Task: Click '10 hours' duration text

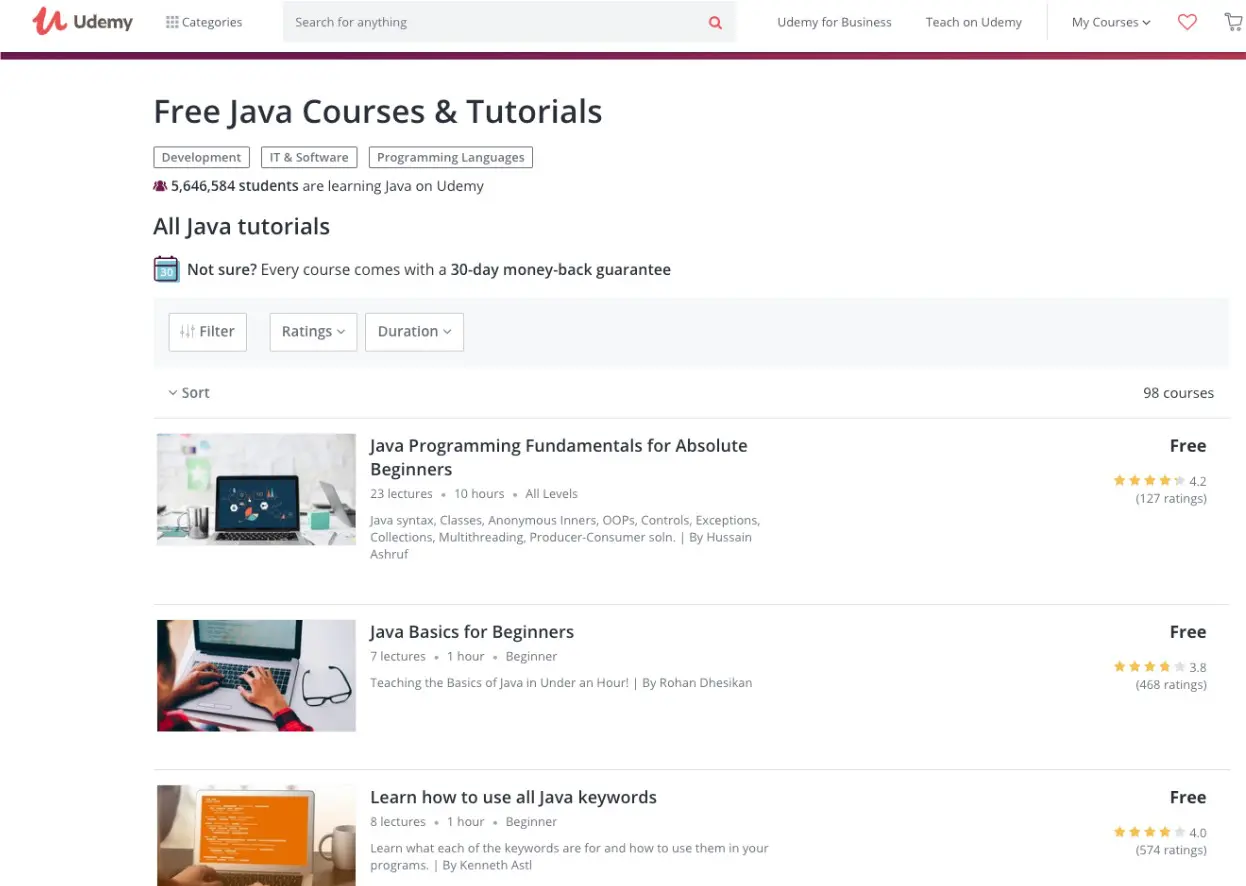Action: pyautogui.click(x=479, y=494)
